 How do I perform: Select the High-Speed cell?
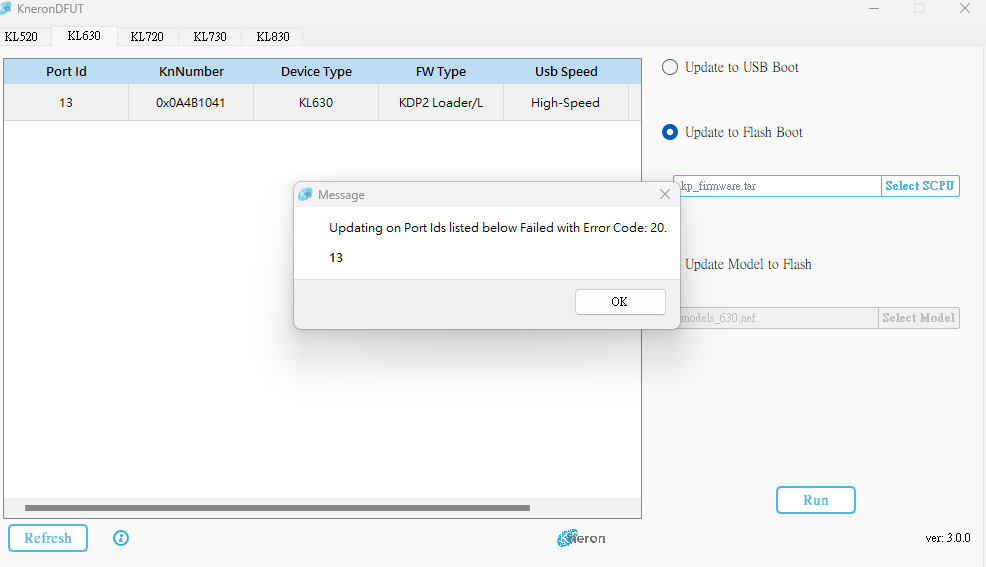(566, 102)
